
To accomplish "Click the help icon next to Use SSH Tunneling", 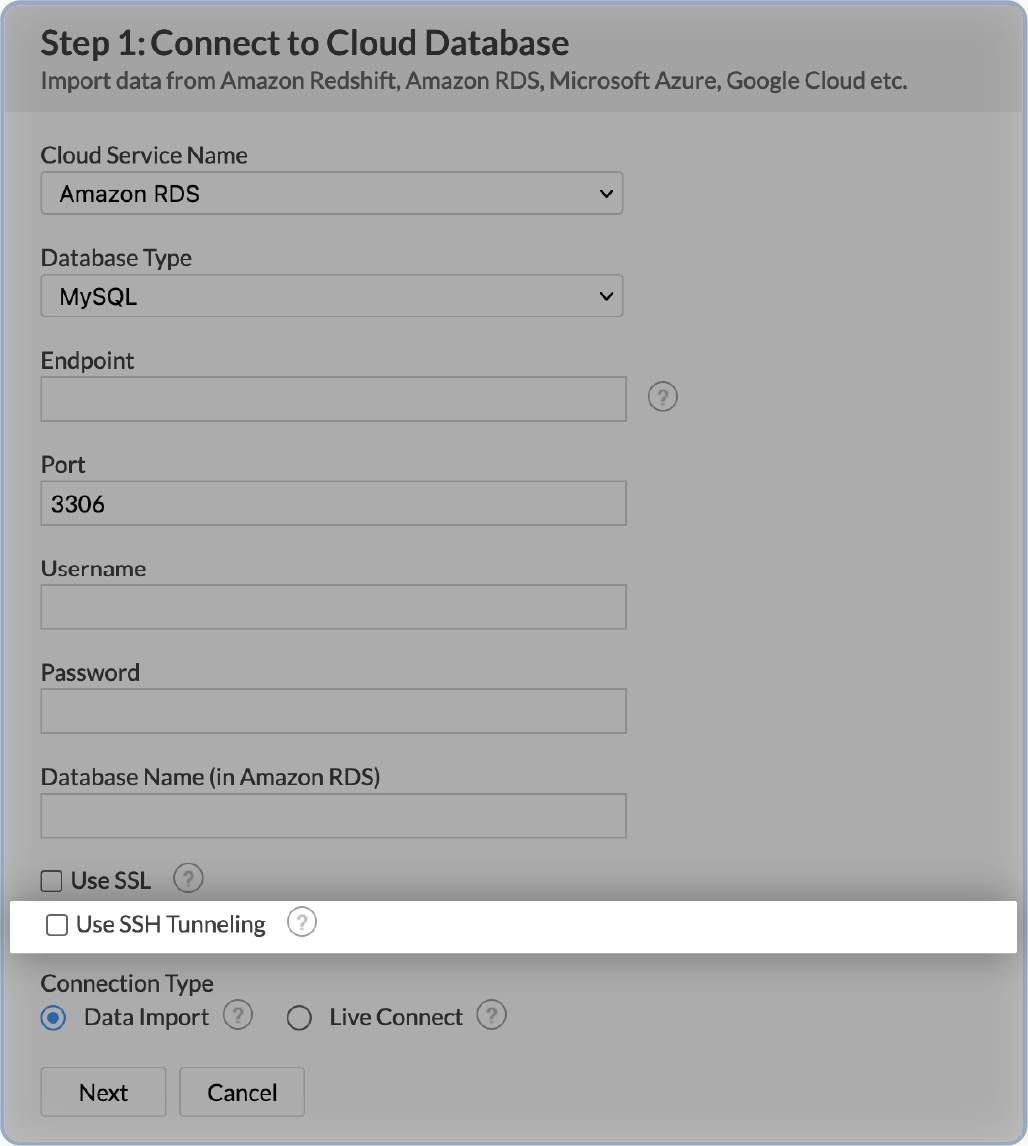I will pyautogui.click(x=302, y=924).
